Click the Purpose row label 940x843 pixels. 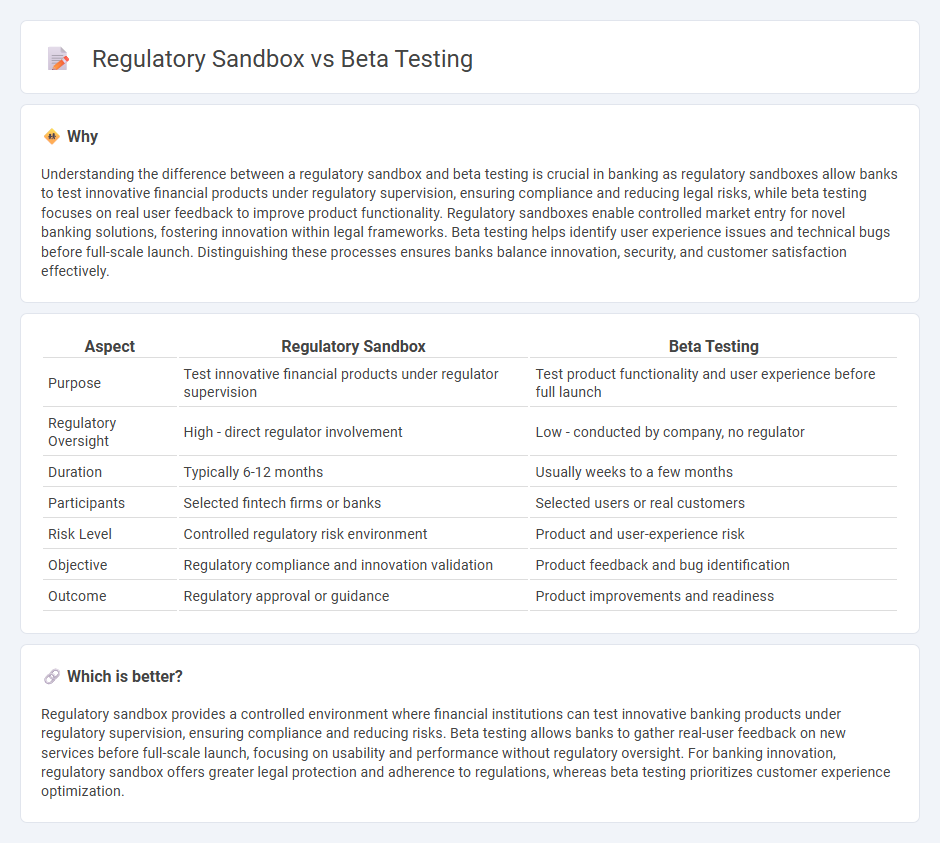tap(74, 383)
